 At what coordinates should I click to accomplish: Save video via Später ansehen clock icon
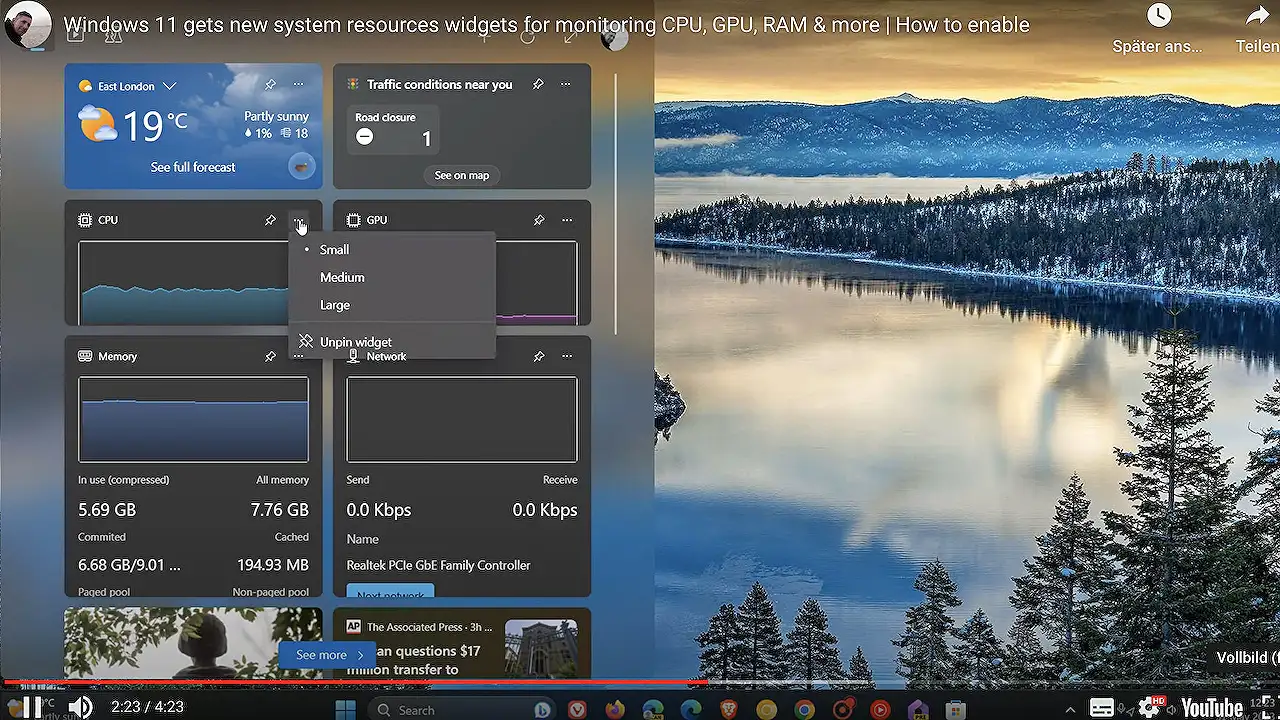pyautogui.click(x=1157, y=15)
